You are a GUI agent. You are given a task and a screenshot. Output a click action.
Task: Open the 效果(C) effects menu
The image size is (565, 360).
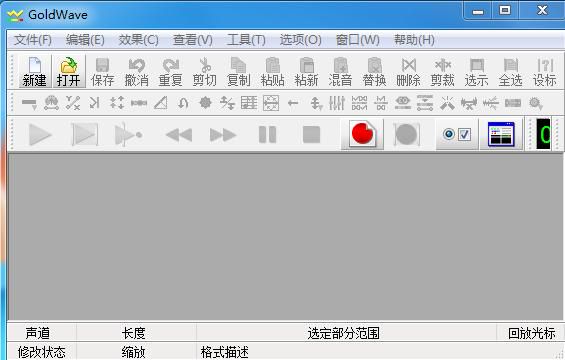click(x=138, y=40)
